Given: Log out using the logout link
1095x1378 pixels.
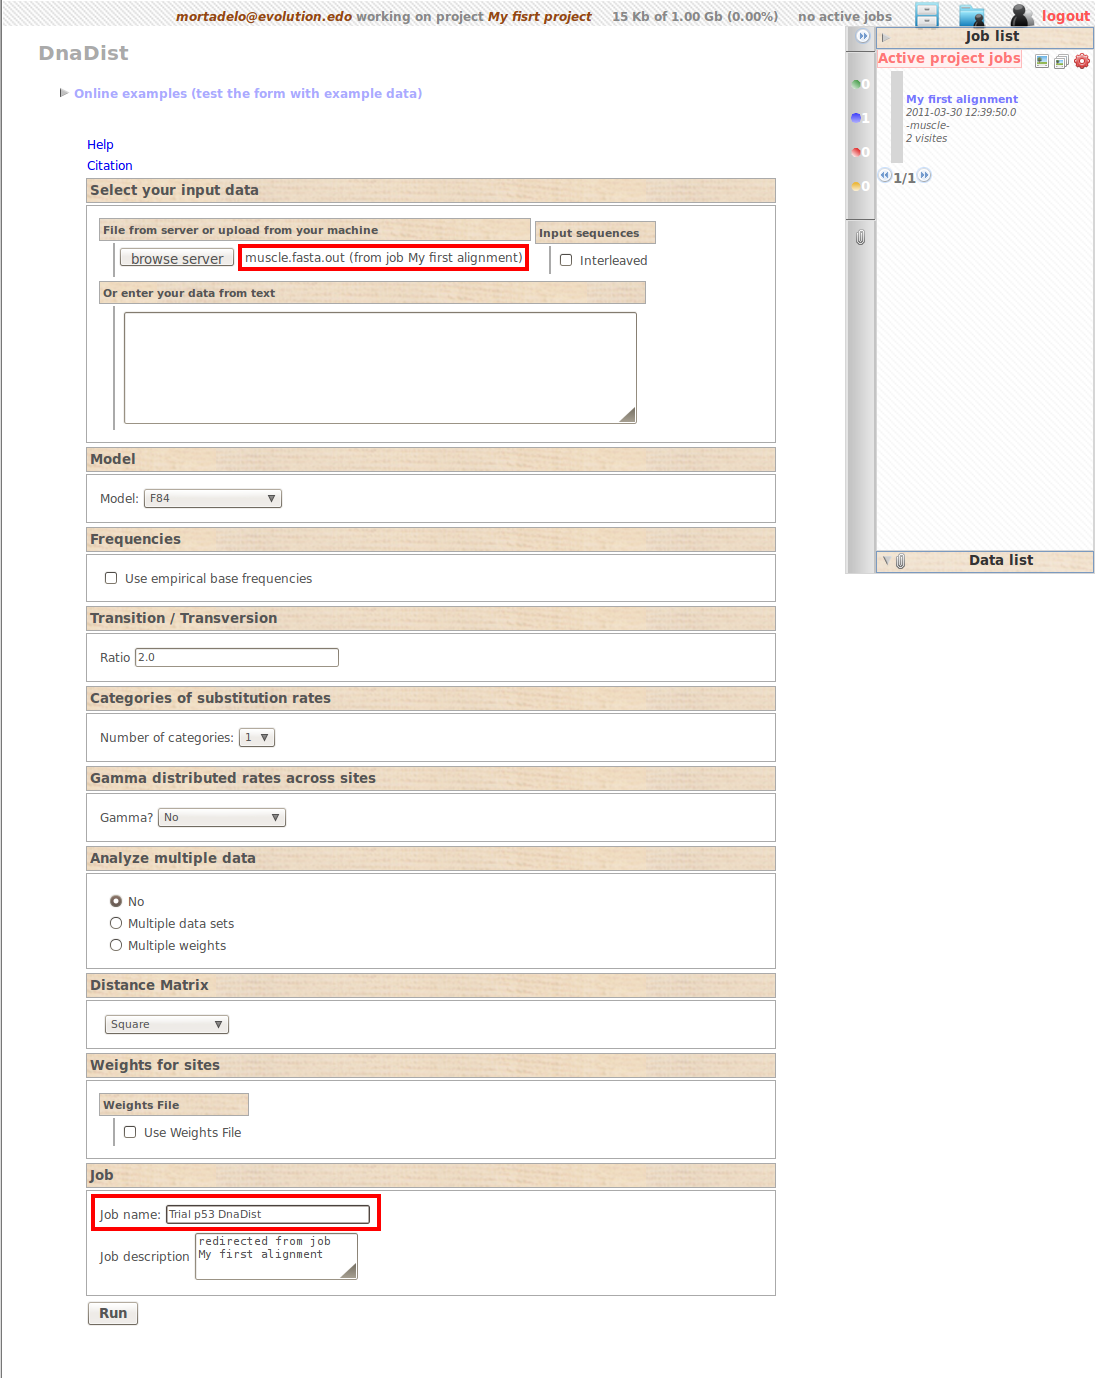Looking at the screenshot, I should pyautogui.click(x=1065, y=16).
